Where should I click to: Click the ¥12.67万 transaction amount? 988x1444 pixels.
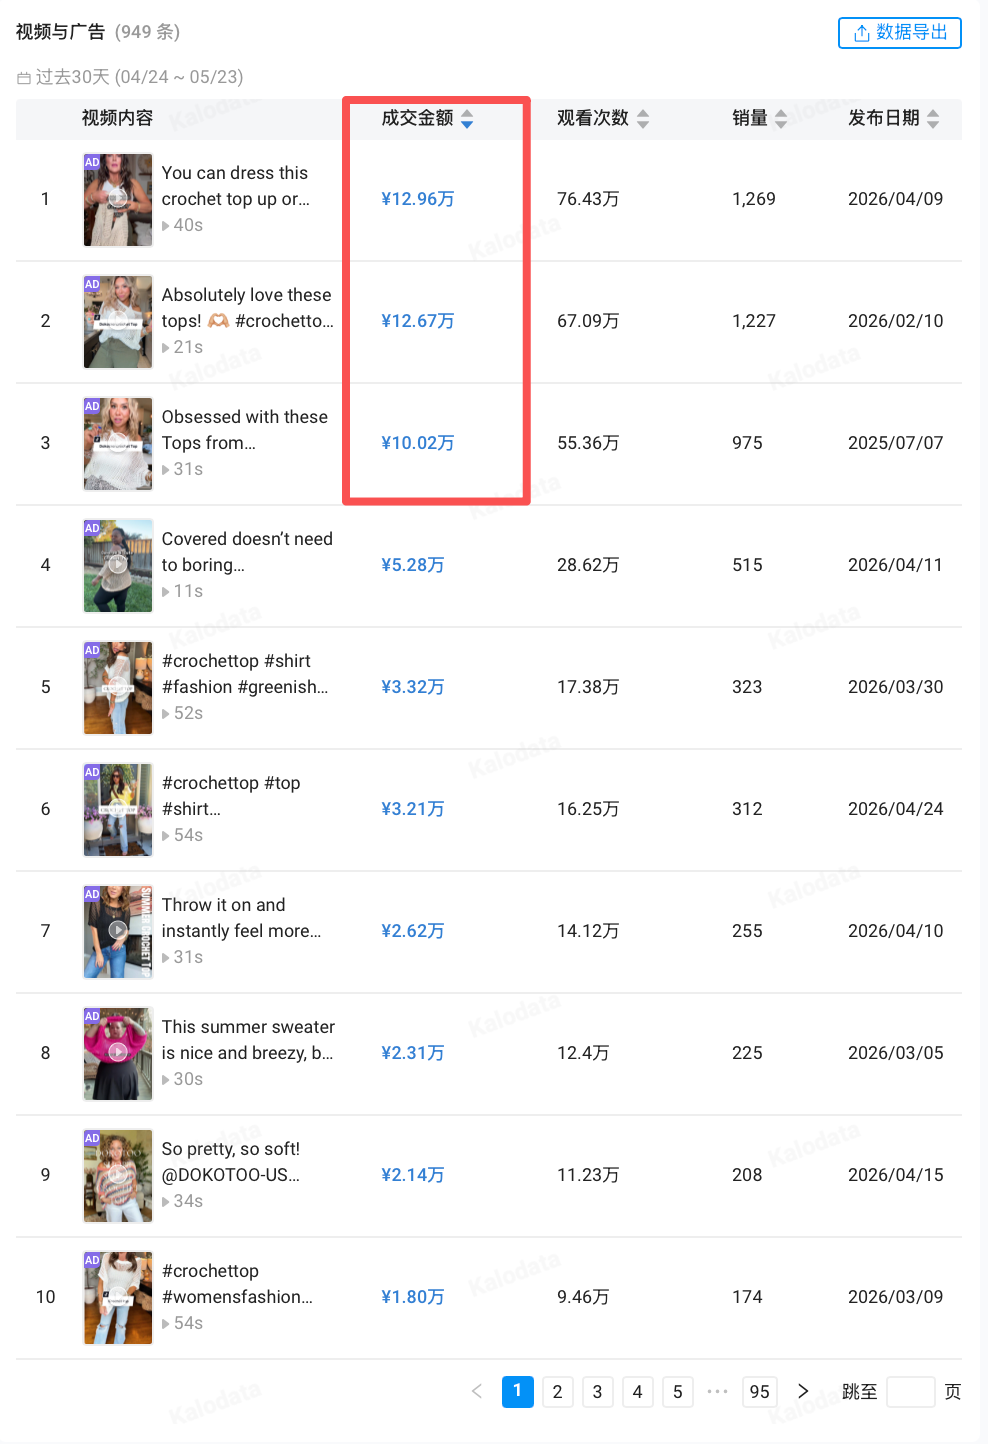(x=418, y=321)
